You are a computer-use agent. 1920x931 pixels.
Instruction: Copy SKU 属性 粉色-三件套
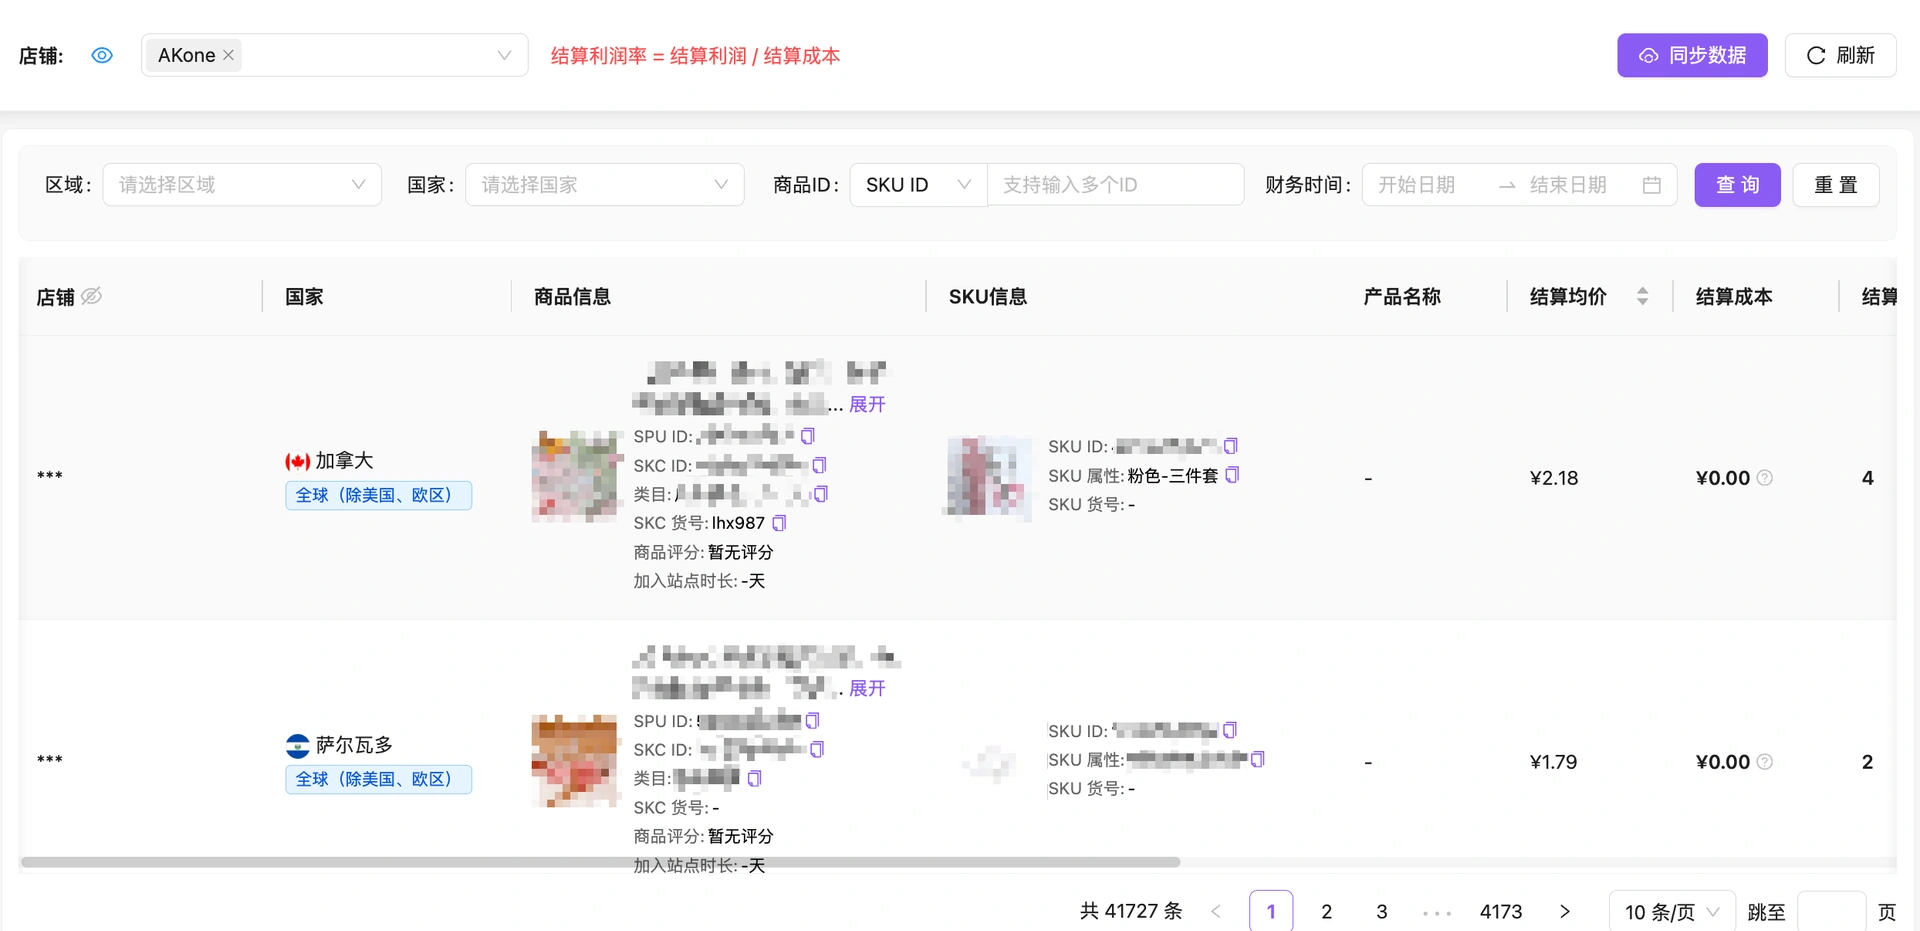(1232, 475)
